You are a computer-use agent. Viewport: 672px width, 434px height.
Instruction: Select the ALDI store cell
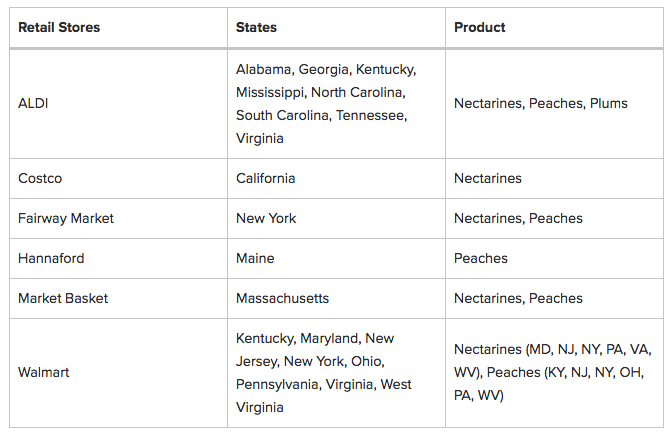[x=33, y=103]
